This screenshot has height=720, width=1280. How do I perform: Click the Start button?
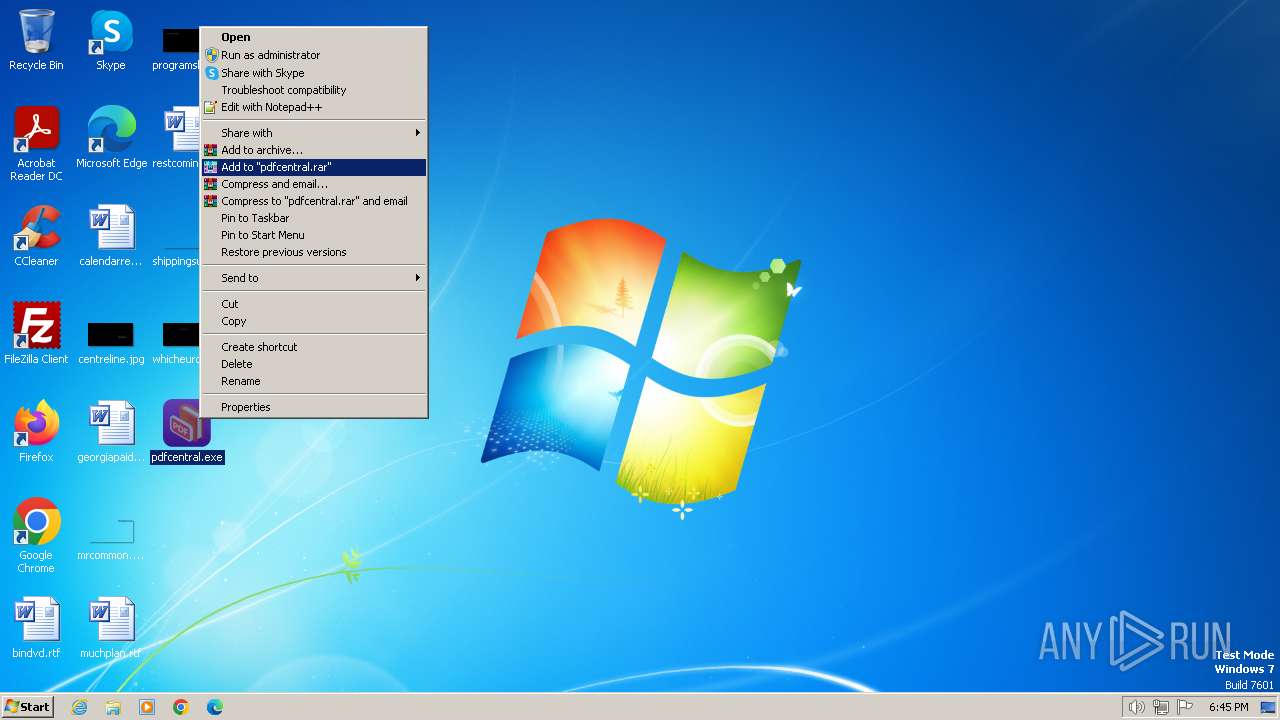click(27, 707)
